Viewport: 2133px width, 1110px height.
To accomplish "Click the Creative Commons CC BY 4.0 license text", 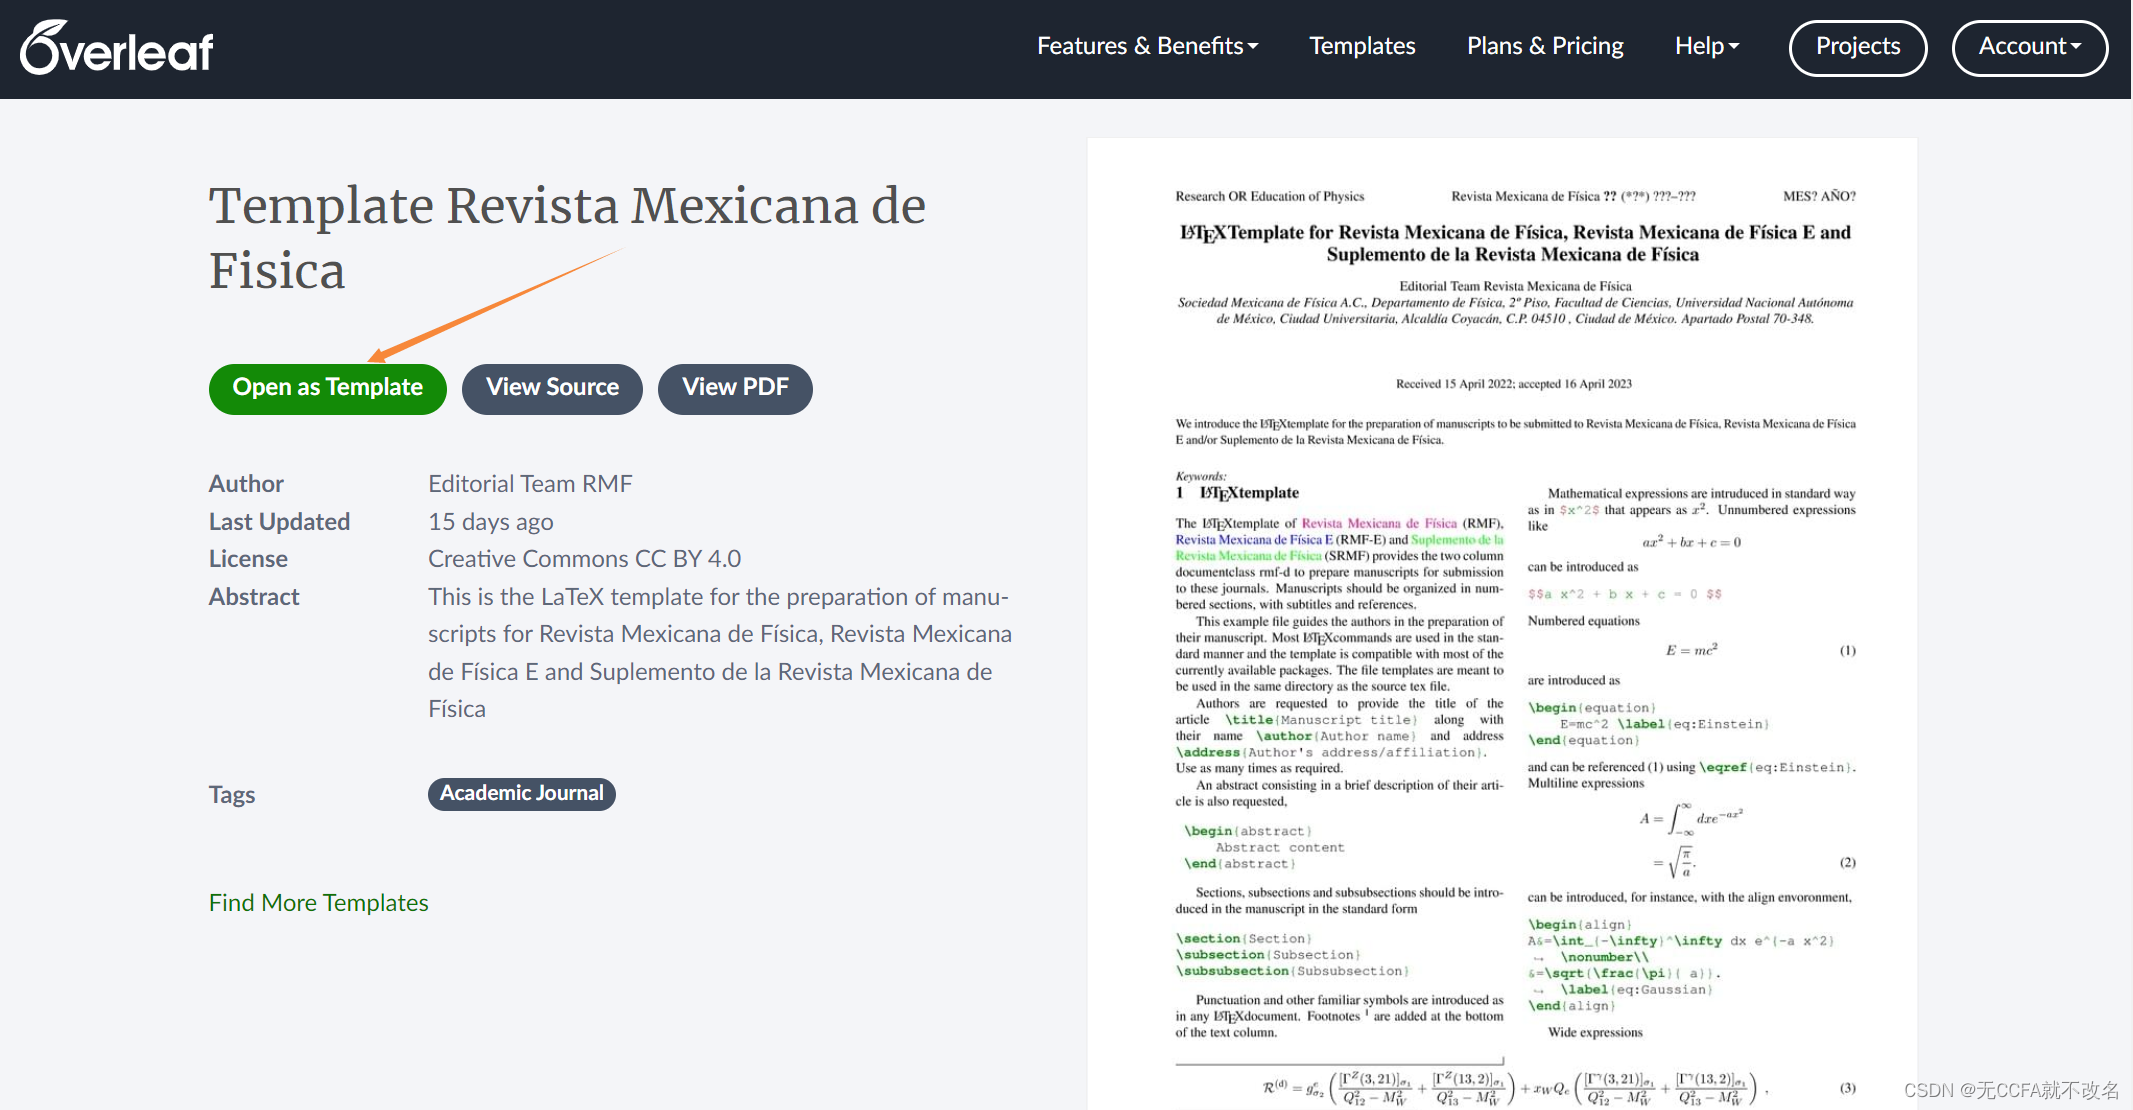I will point(584,559).
